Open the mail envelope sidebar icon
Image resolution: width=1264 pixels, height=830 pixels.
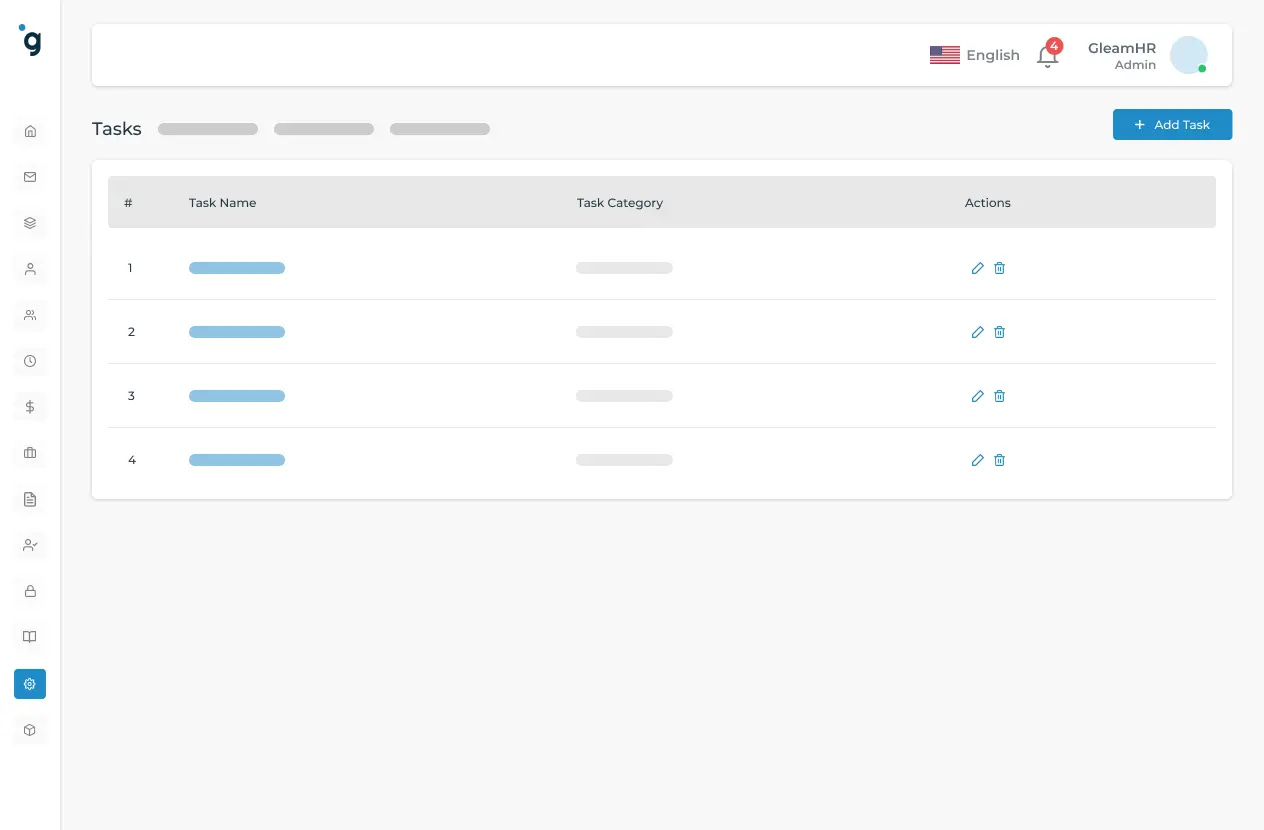30,177
